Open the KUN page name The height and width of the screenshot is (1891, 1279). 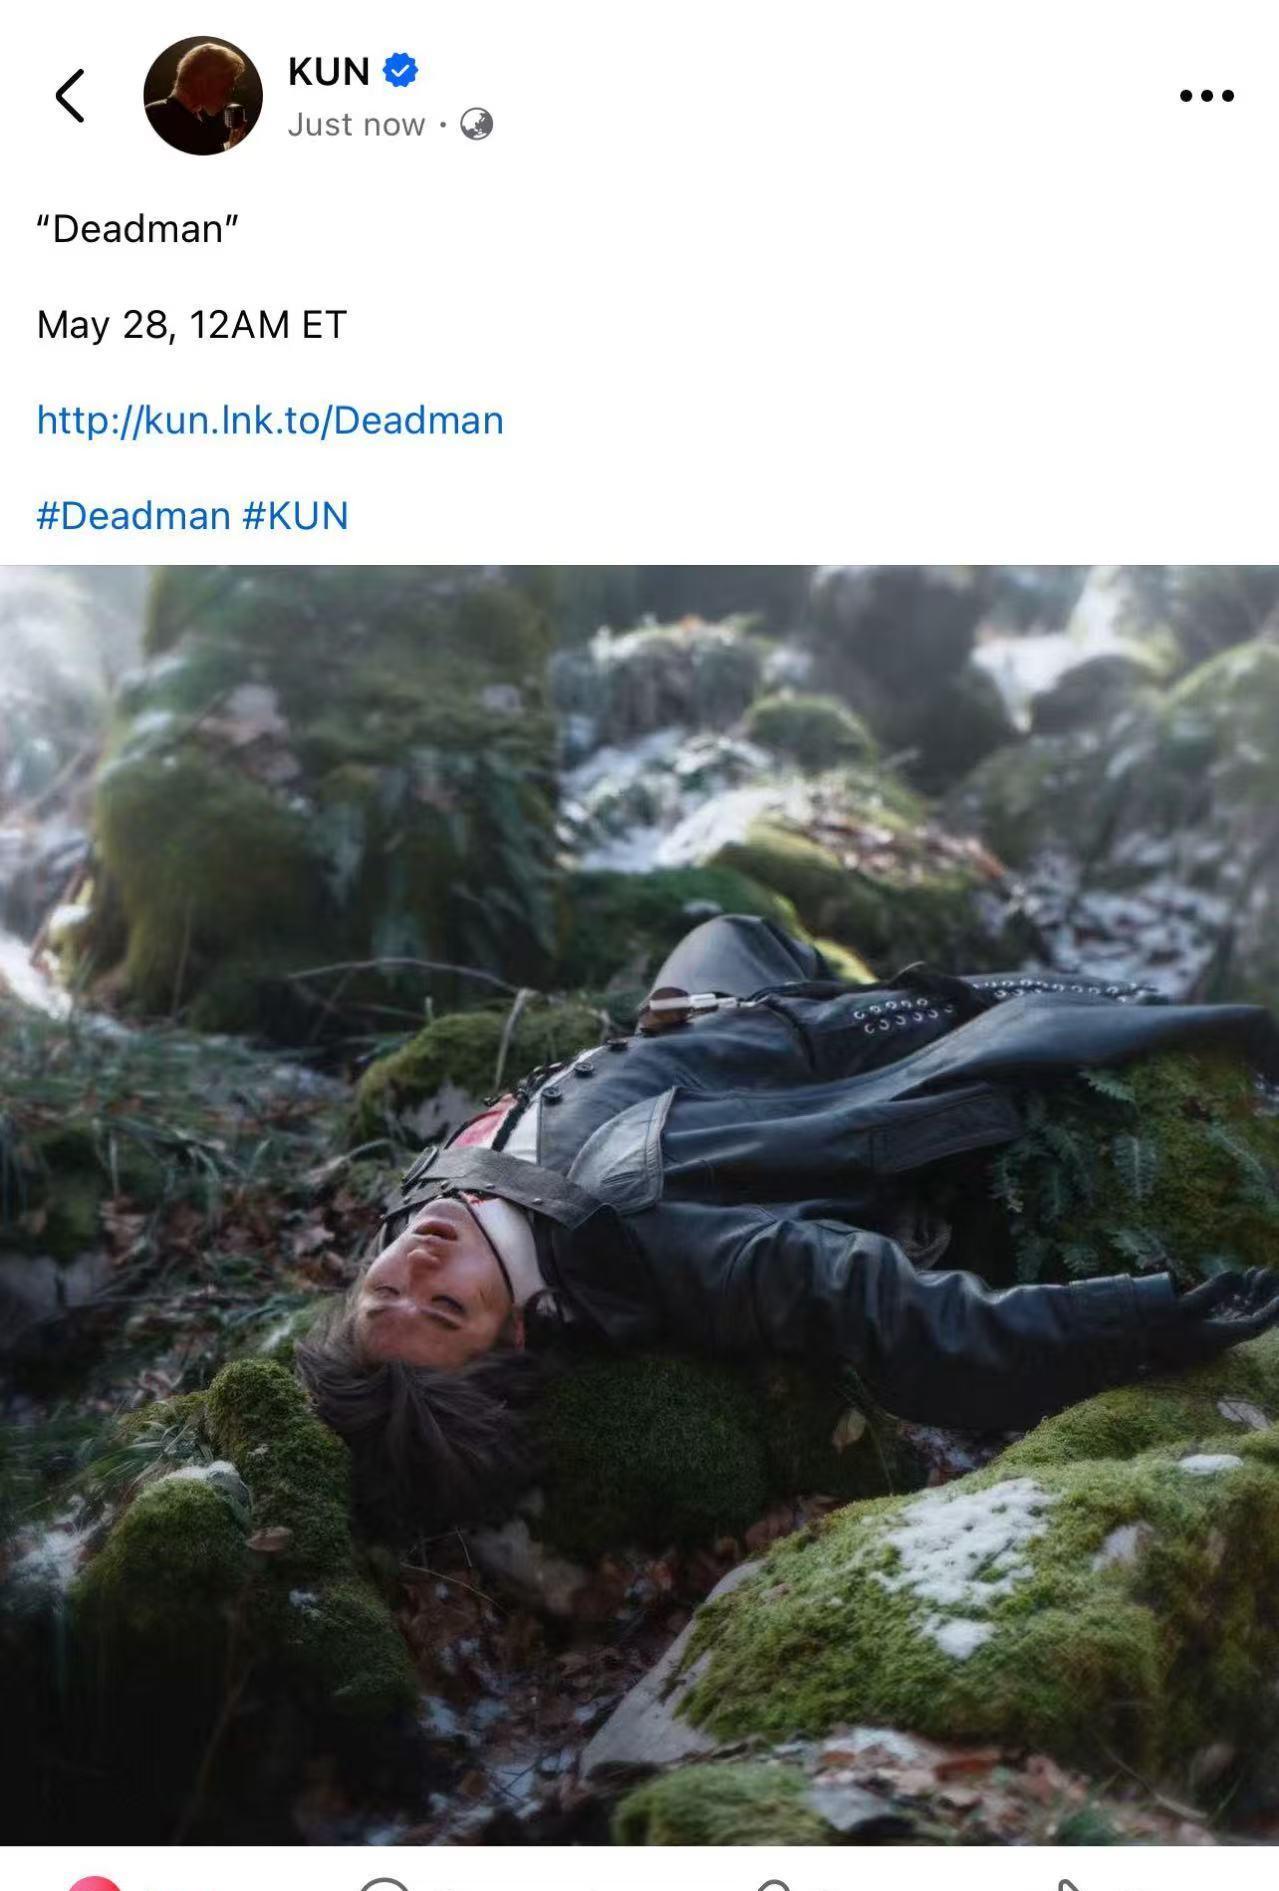pos(329,71)
